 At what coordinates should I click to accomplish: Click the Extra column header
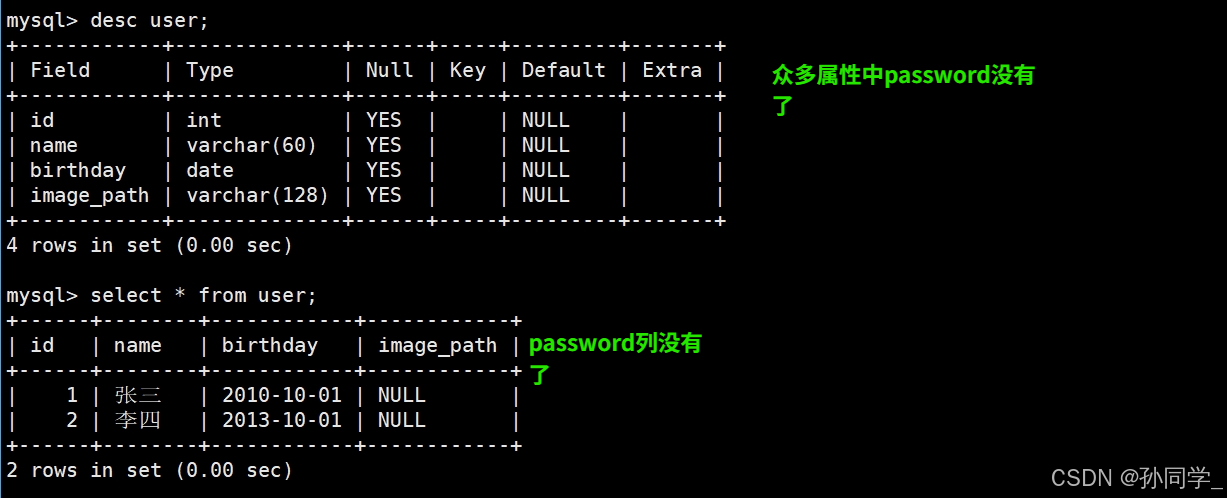point(672,70)
